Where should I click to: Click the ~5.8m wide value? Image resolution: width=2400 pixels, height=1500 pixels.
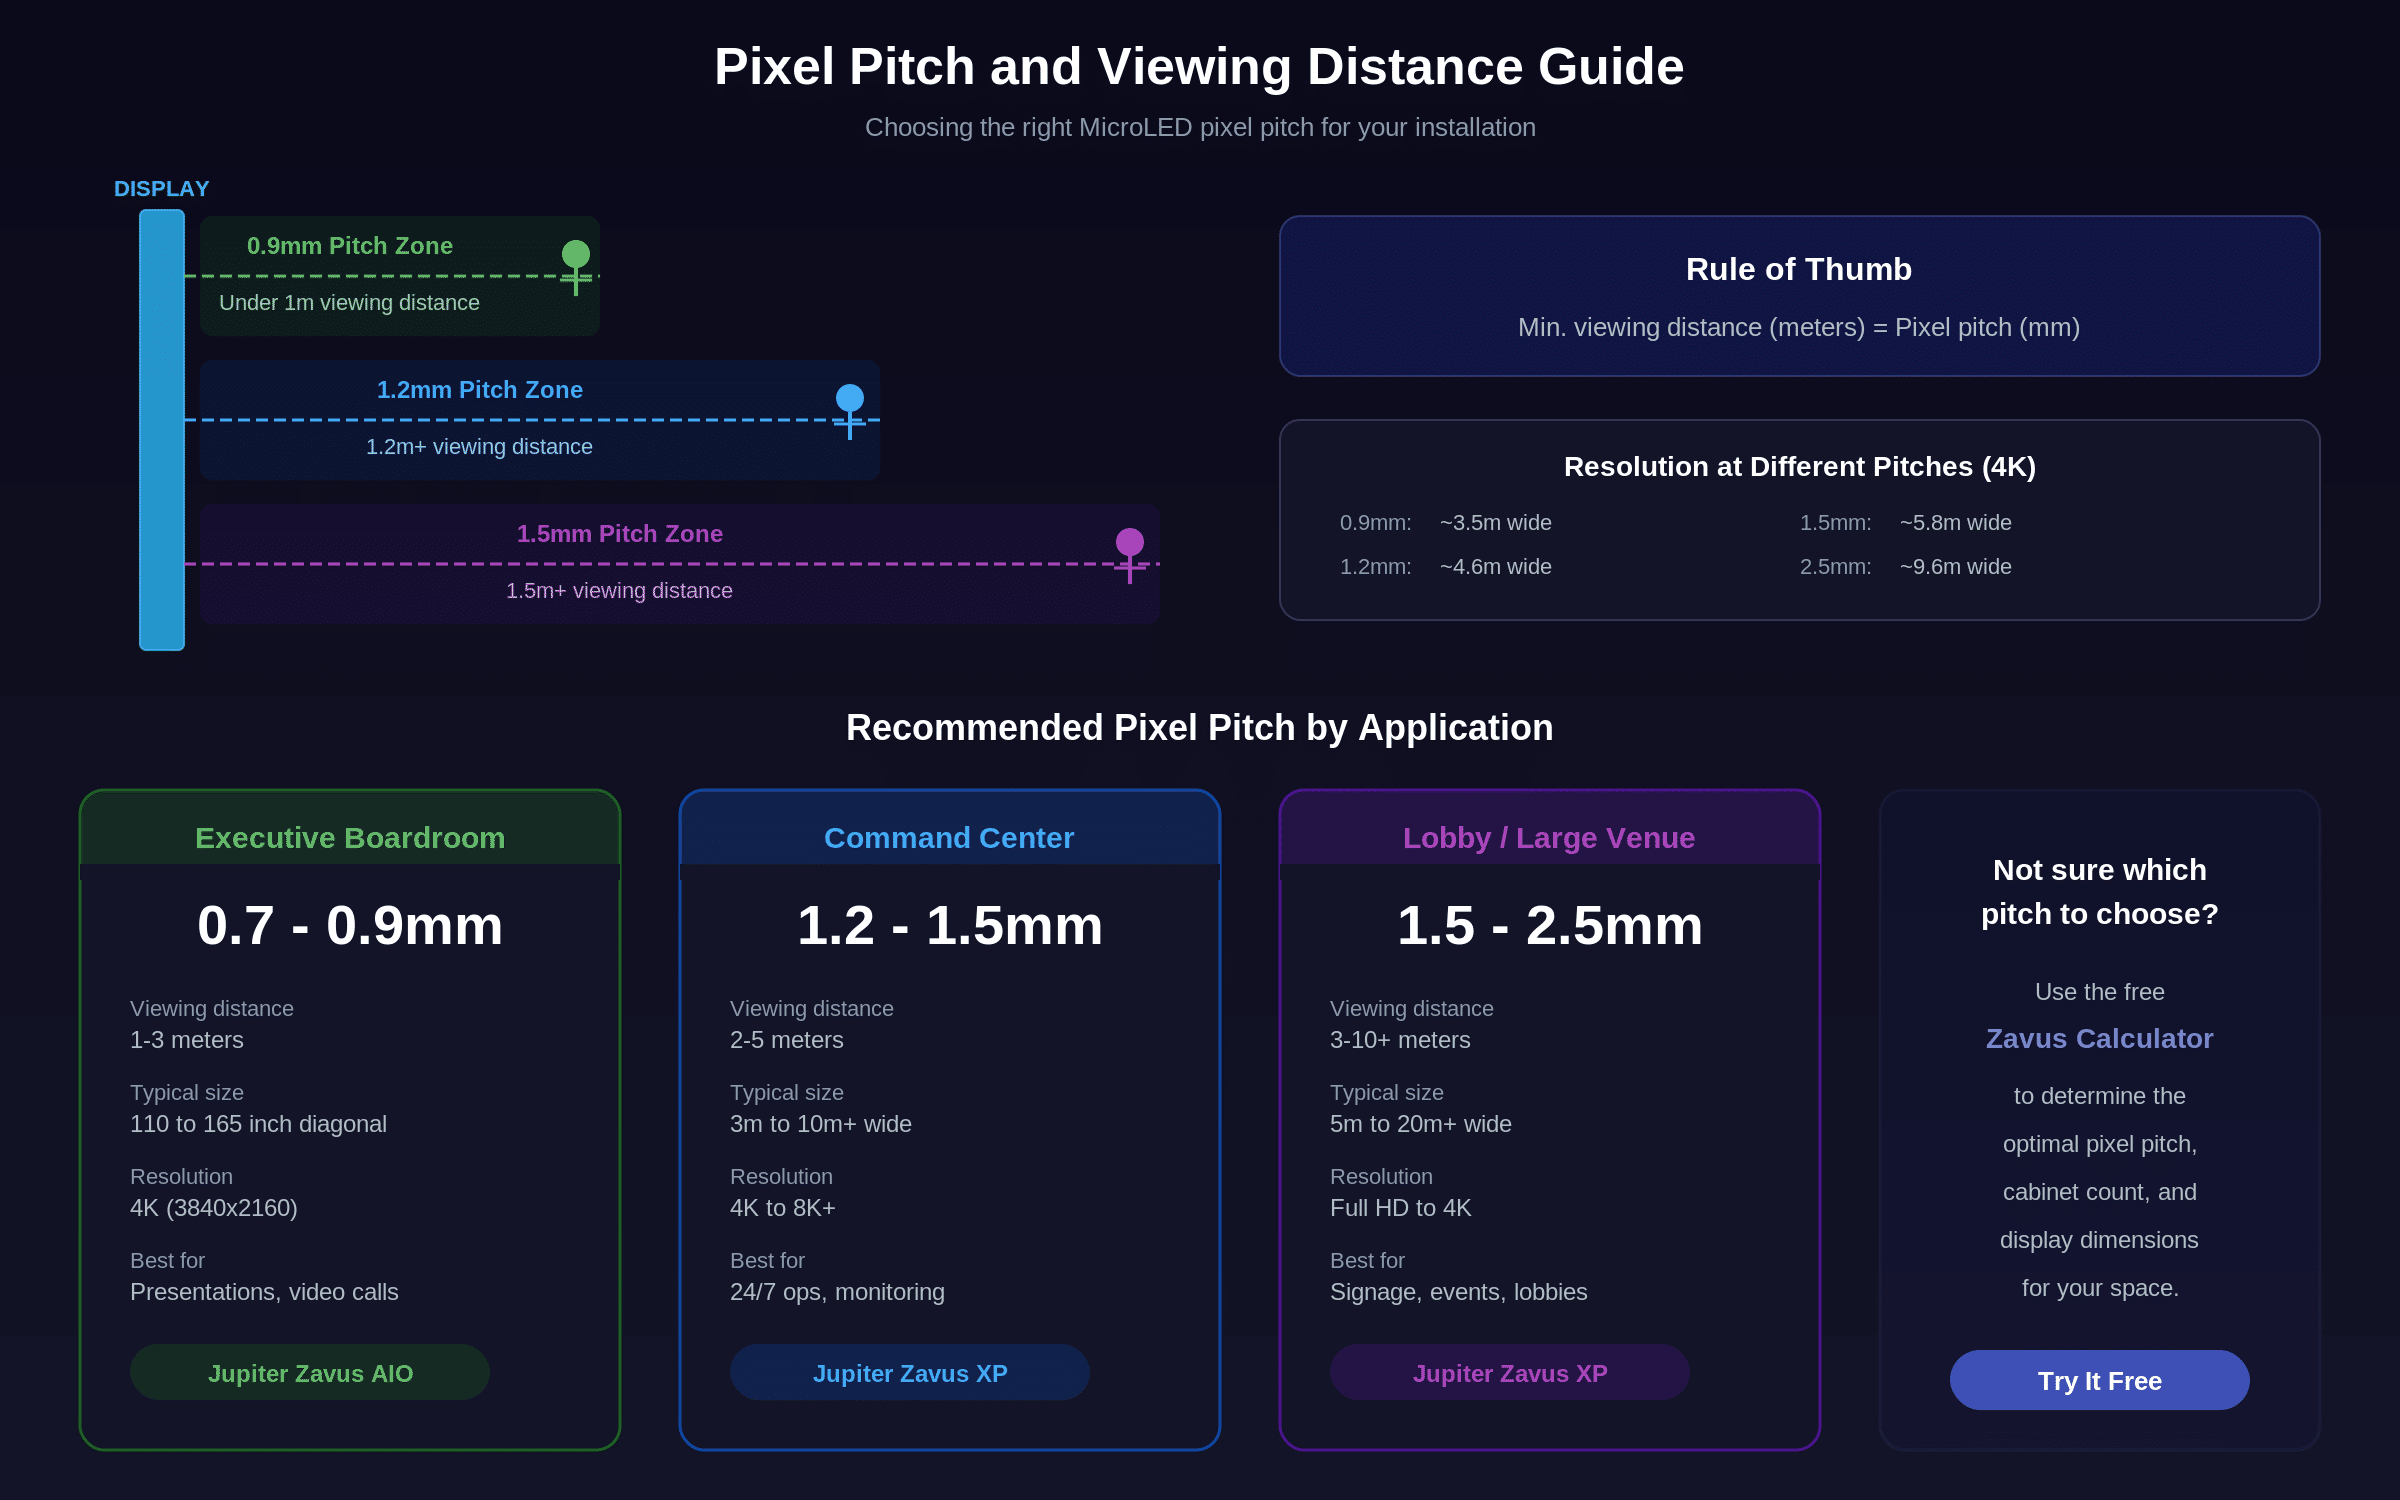(1956, 523)
